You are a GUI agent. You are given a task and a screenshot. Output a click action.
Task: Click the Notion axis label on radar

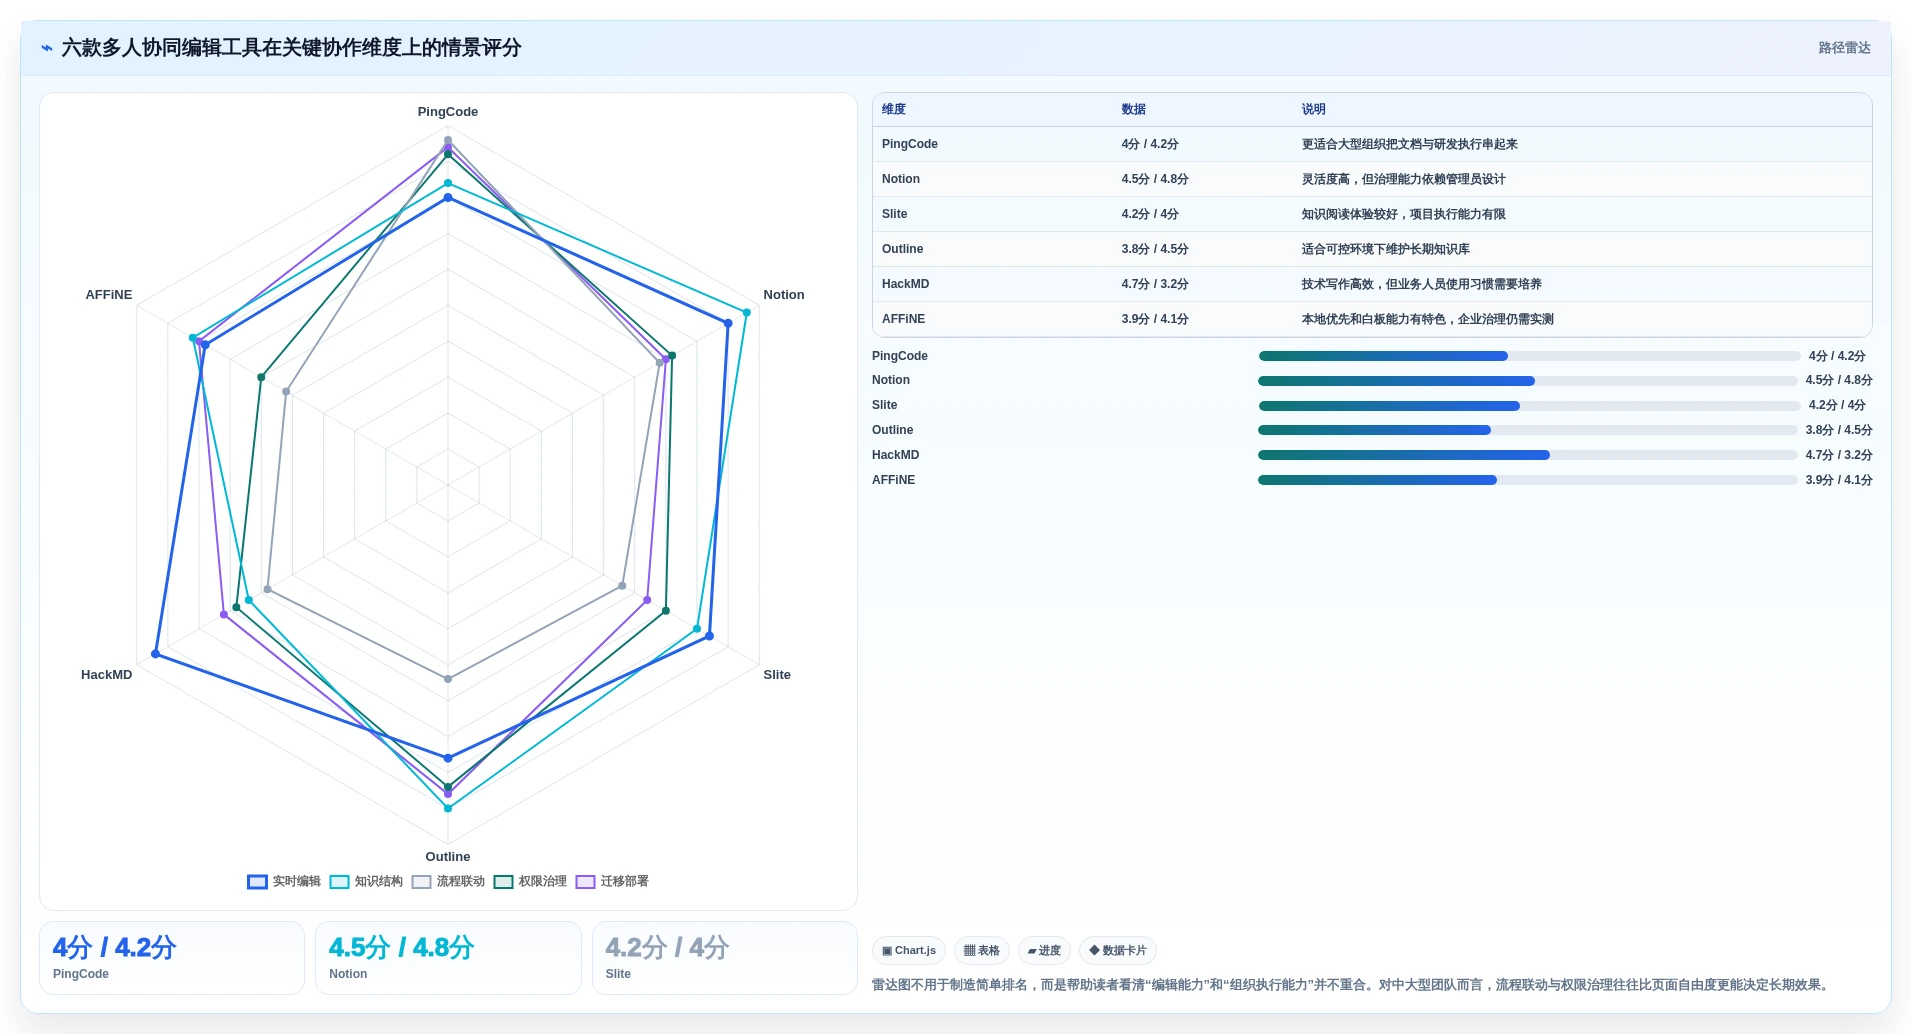[784, 295]
